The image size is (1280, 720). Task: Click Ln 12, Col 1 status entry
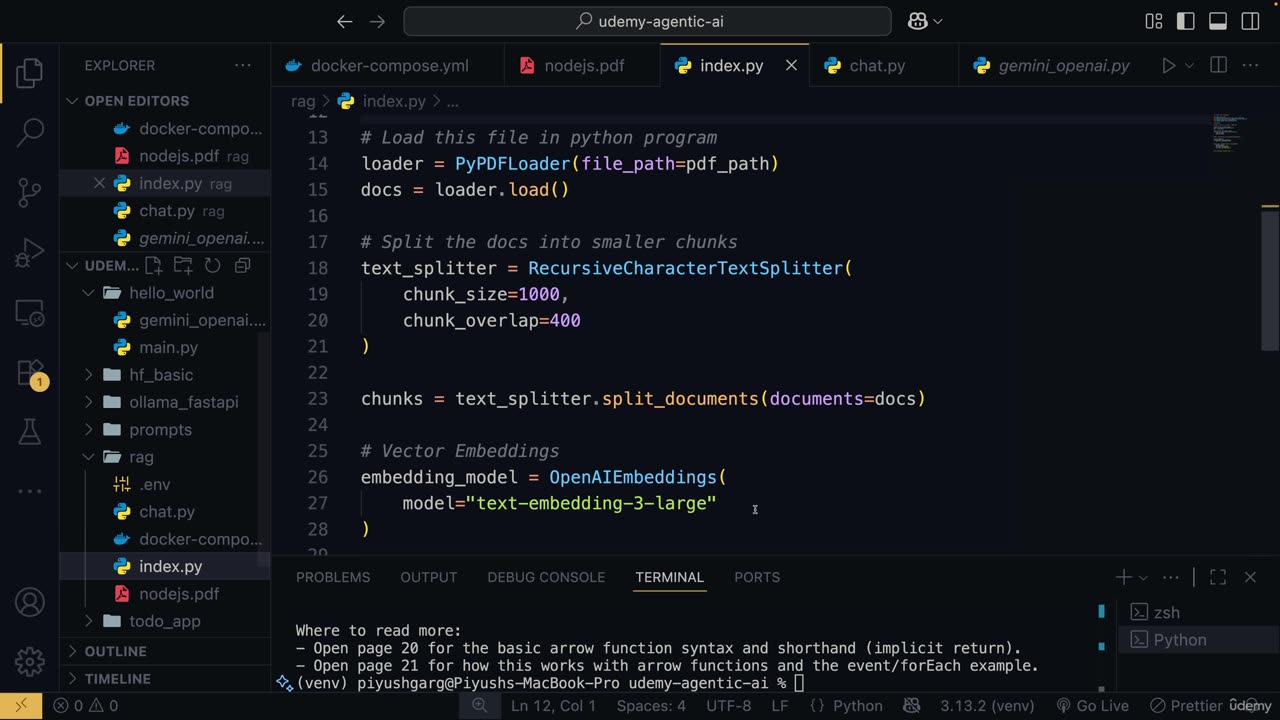(x=553, y=706)
